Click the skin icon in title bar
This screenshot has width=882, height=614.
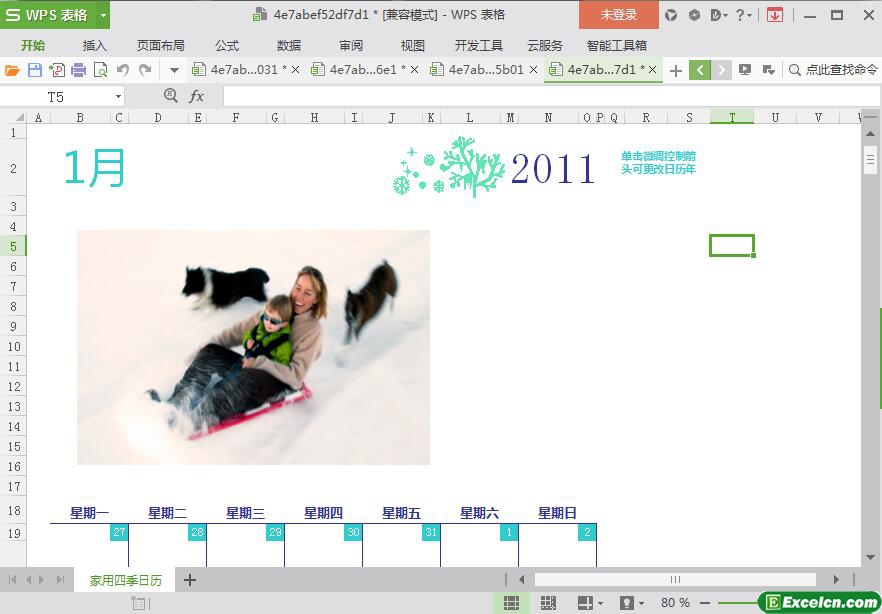pos(671,15)
